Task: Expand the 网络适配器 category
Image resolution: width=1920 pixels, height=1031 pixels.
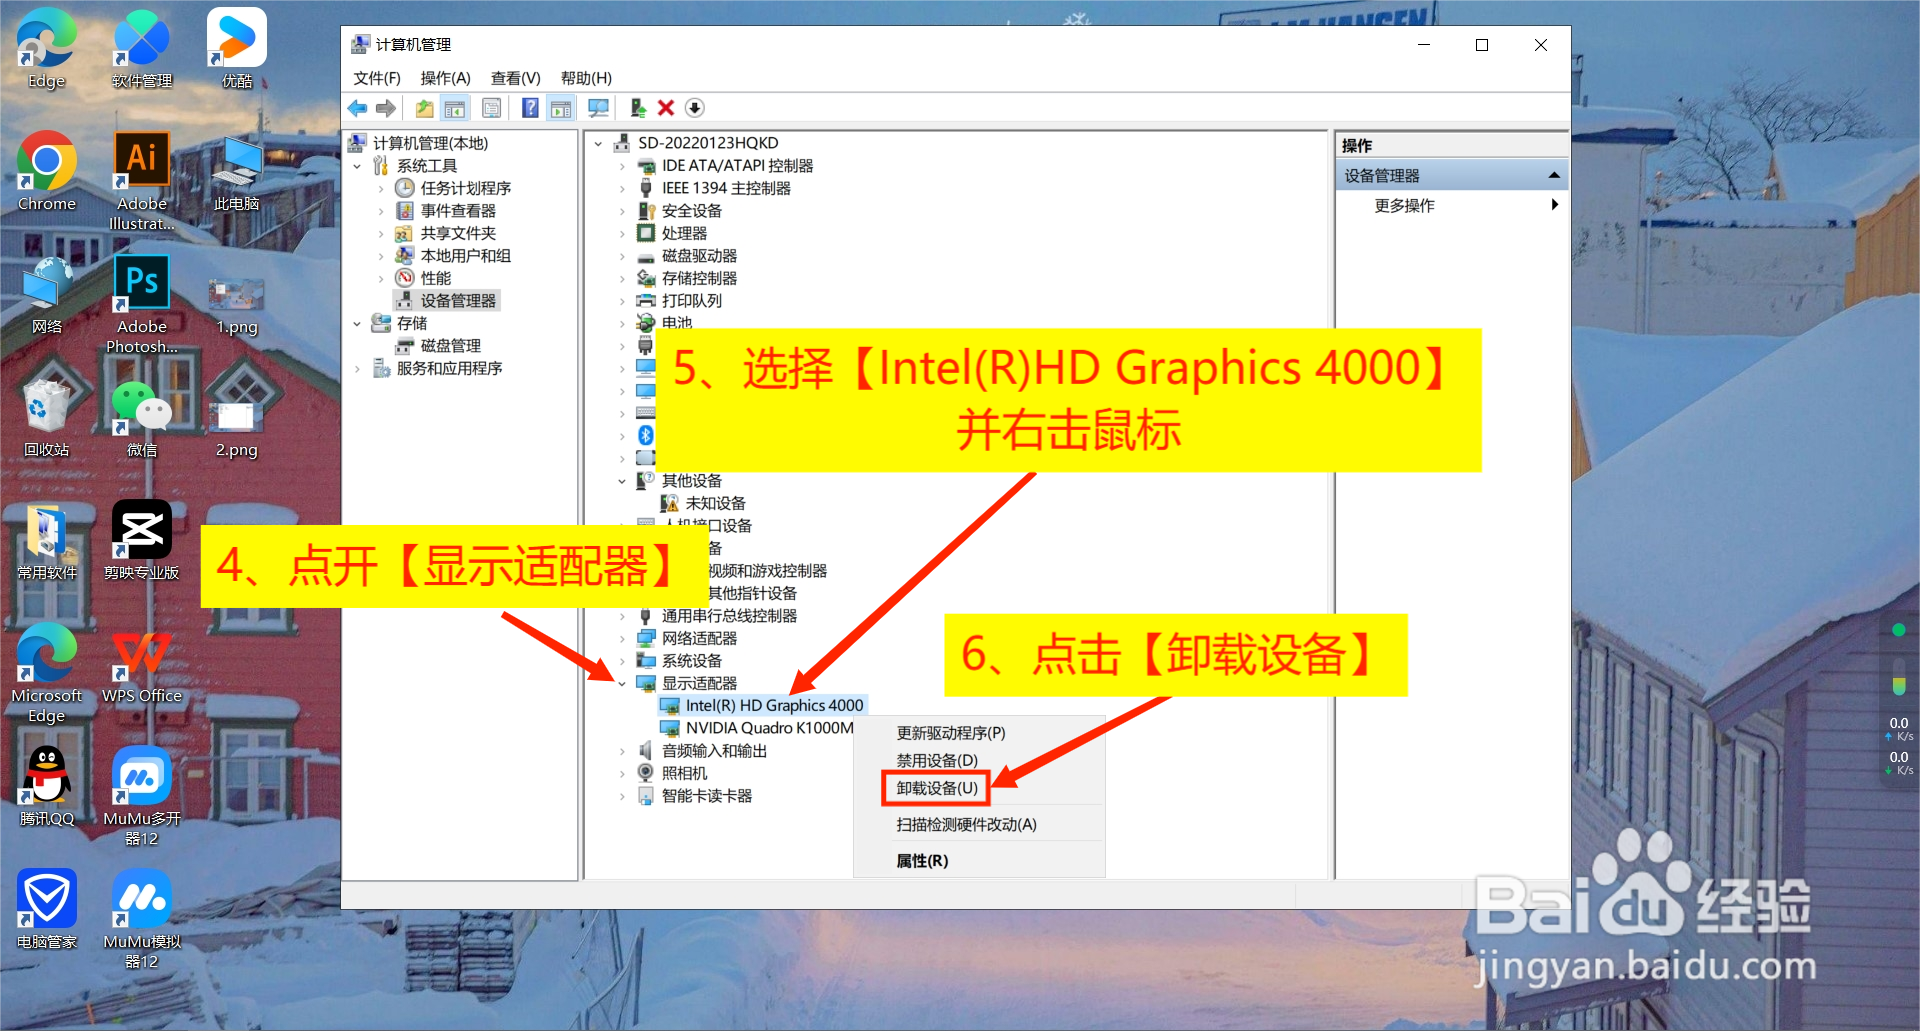Action: point(622,638)
